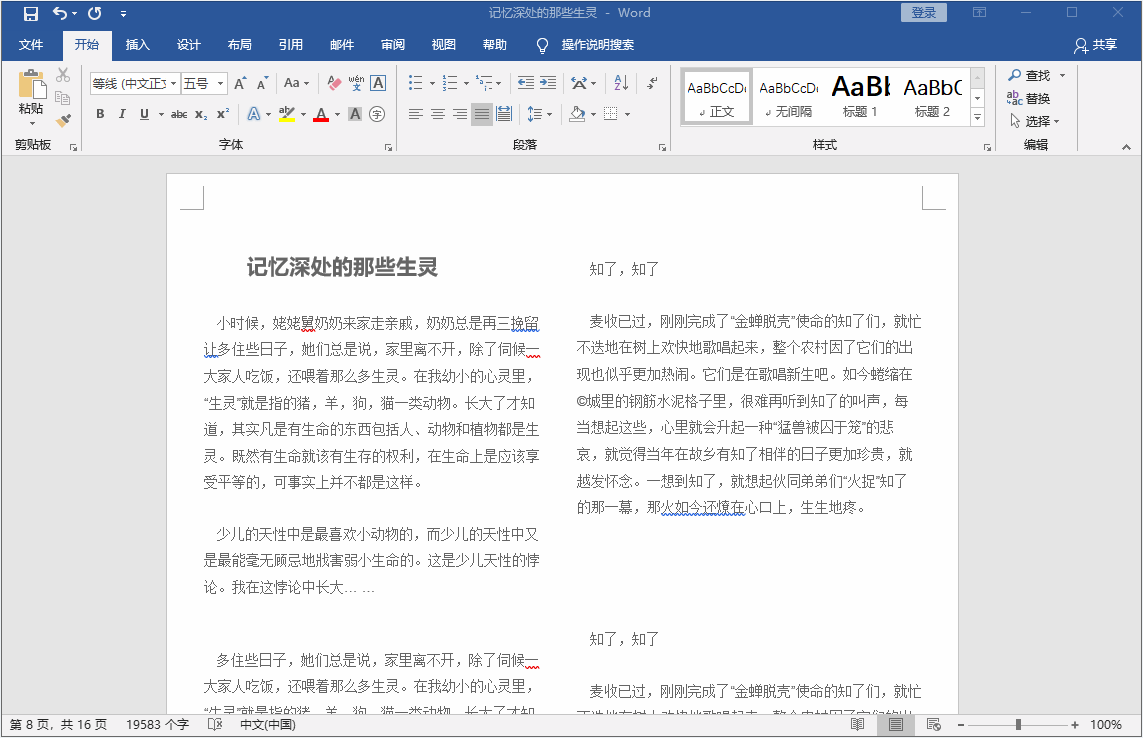Click the 登录 sign-in button
The height and width of the screenshot is (738, 1143).
pyautogui.click(x=923, y=13)
